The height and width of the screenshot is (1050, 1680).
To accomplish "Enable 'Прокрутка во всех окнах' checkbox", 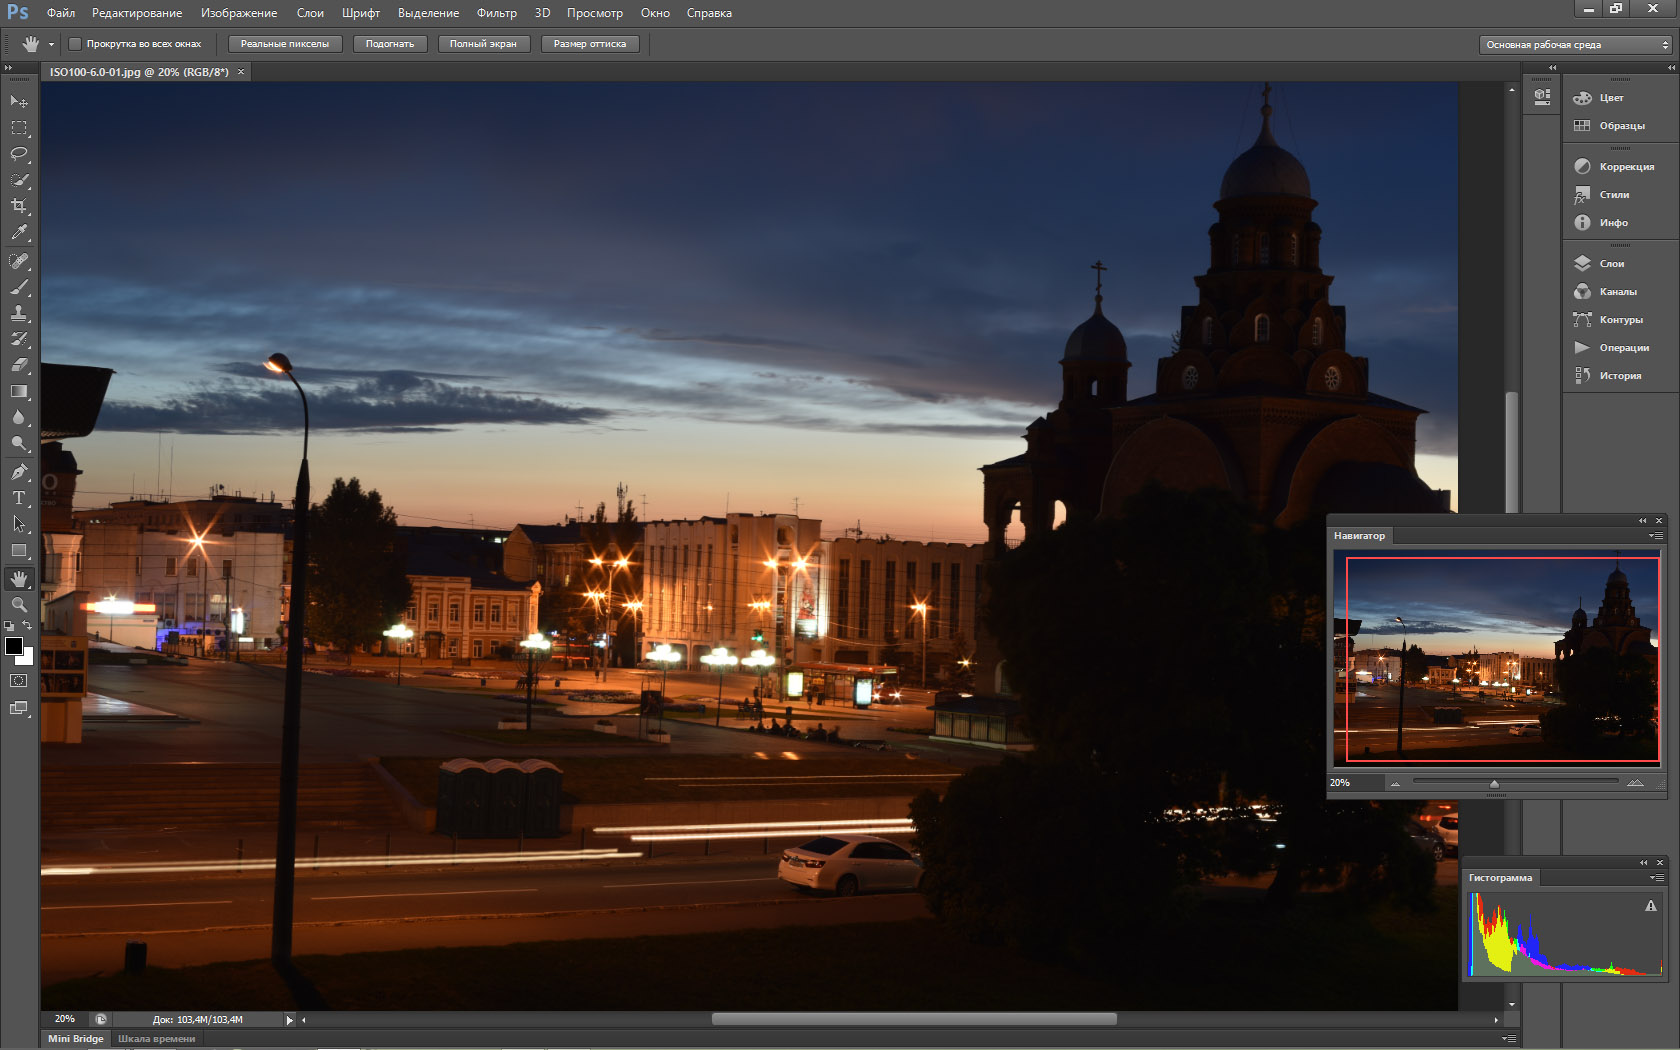I will pos(75,44).
